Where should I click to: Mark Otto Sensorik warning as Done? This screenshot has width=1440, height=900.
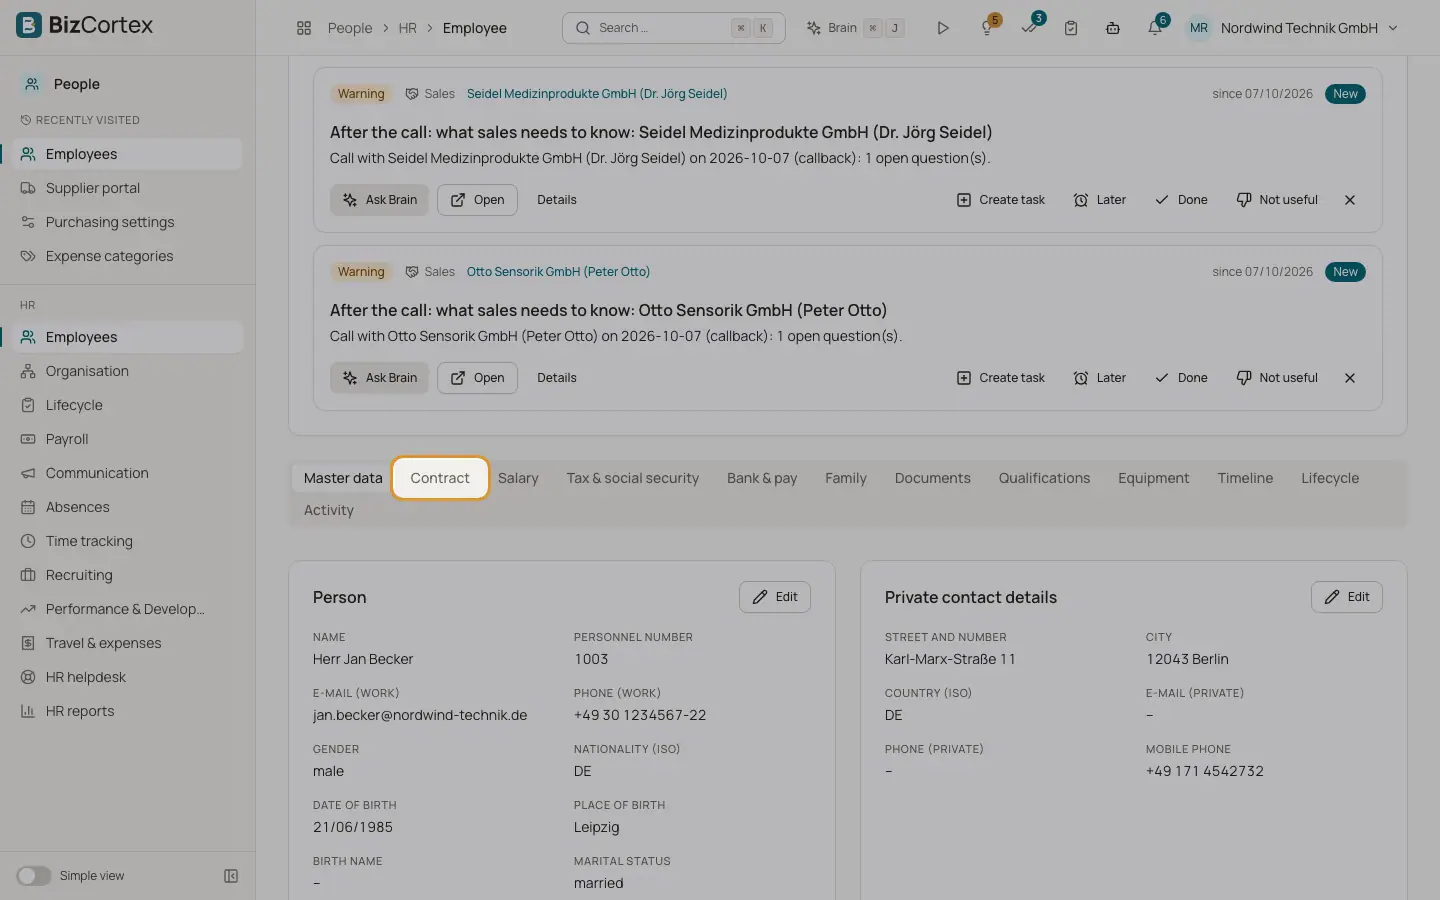click(x=1181, y=378)
